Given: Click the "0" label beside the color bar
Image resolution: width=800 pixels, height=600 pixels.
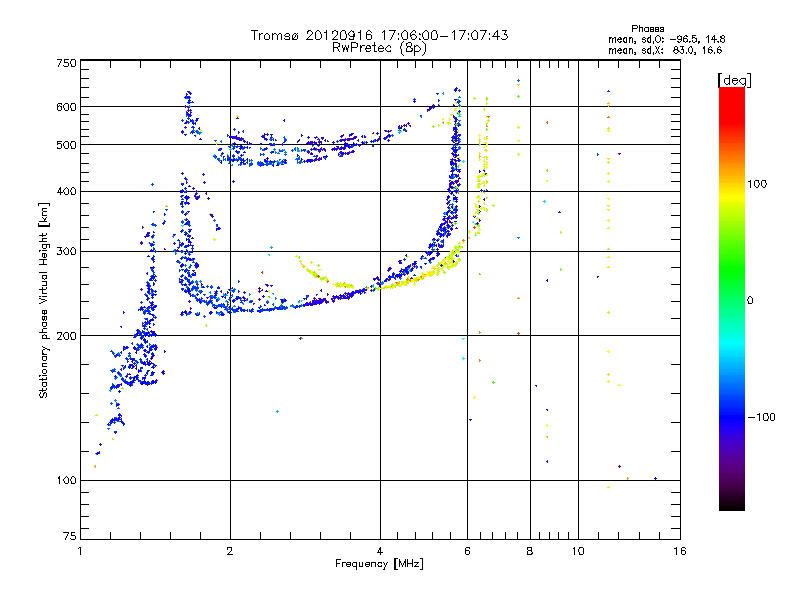Looking at the screenshot, I should (750, 301).
